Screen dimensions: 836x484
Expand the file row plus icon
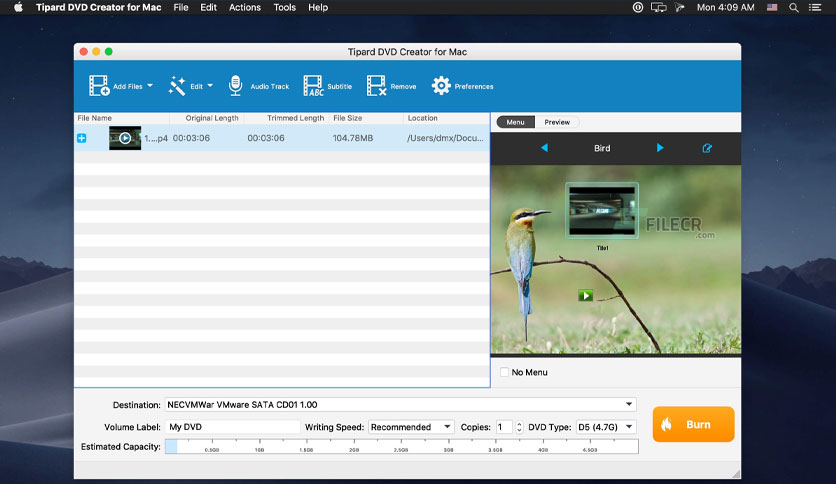coord(82,138)
